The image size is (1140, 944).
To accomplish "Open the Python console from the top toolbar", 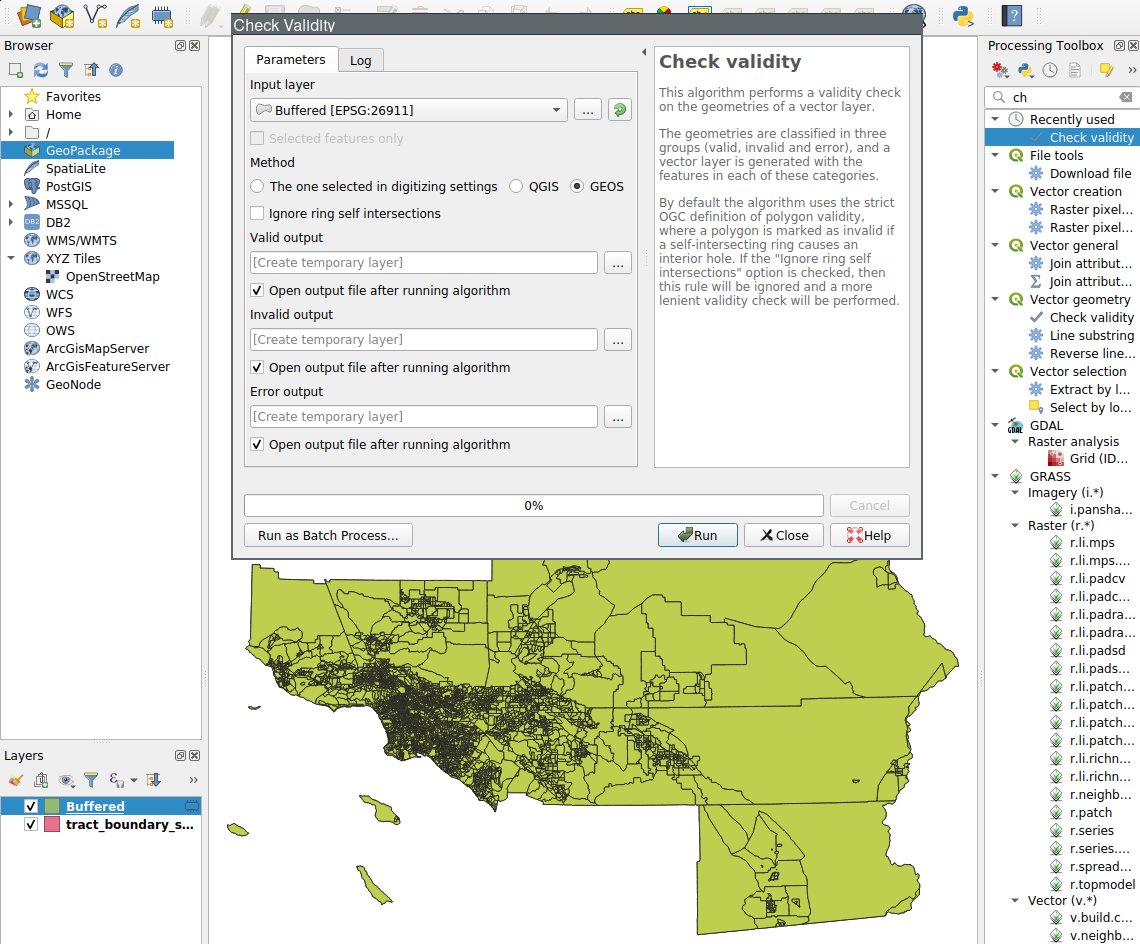I will (964, 15).
